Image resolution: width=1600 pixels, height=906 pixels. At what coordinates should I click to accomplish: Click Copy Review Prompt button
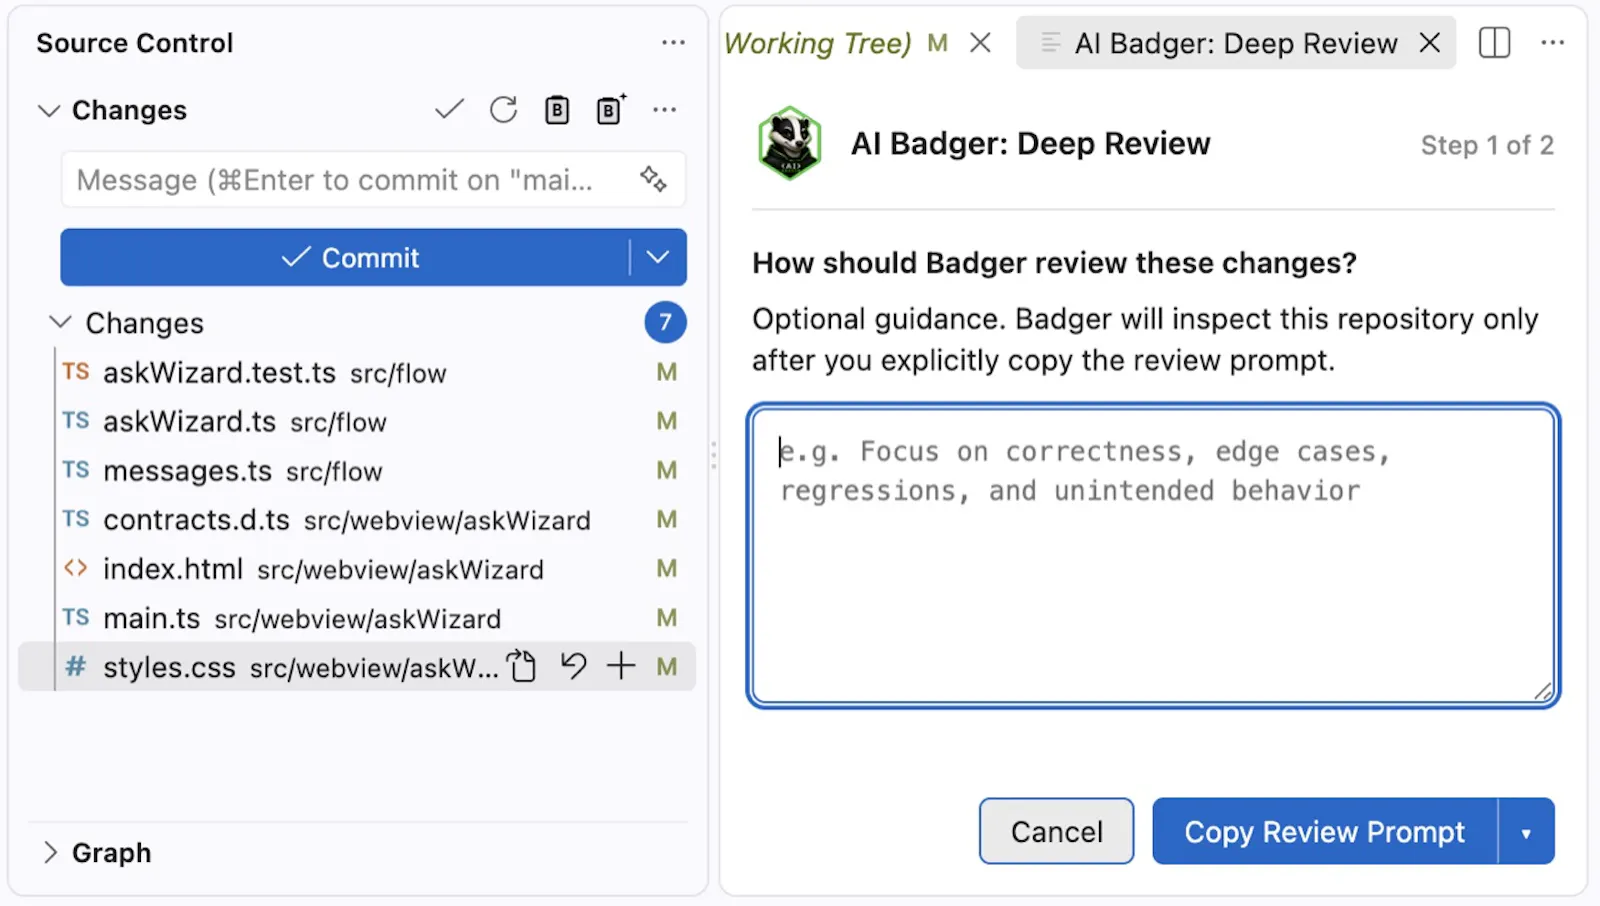click(x=1325, y=831)
